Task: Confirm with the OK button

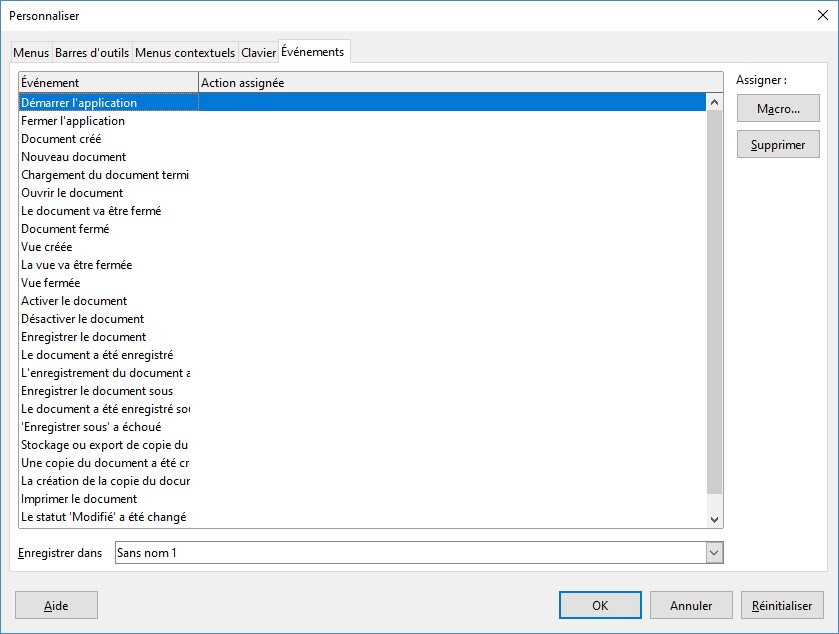Action: [600, 605]
